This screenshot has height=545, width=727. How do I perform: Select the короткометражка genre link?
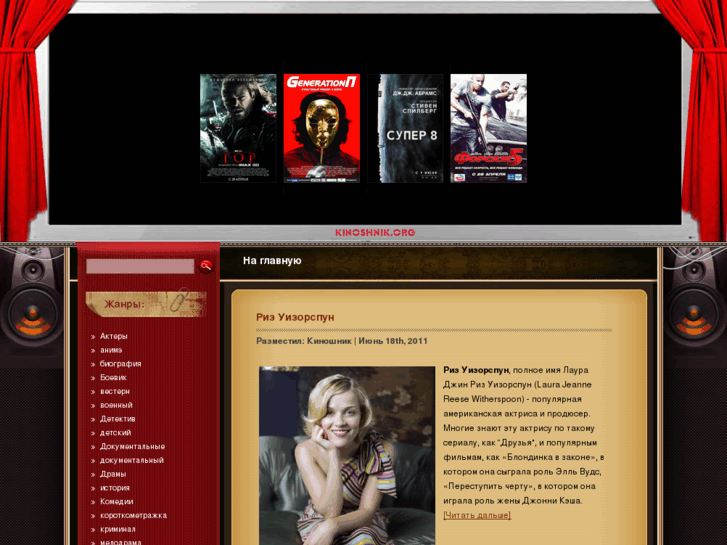tap(134, 515)
